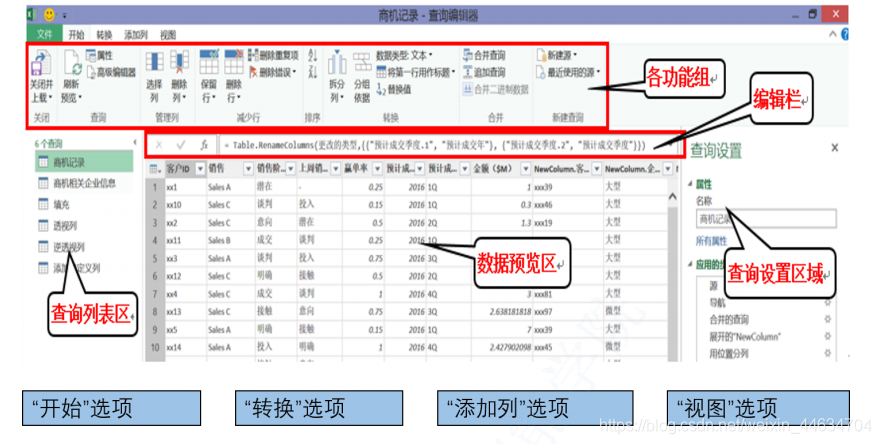881x444 pixels.
Task: Open the 文件 (File) menu
Action: click(44, 34)
